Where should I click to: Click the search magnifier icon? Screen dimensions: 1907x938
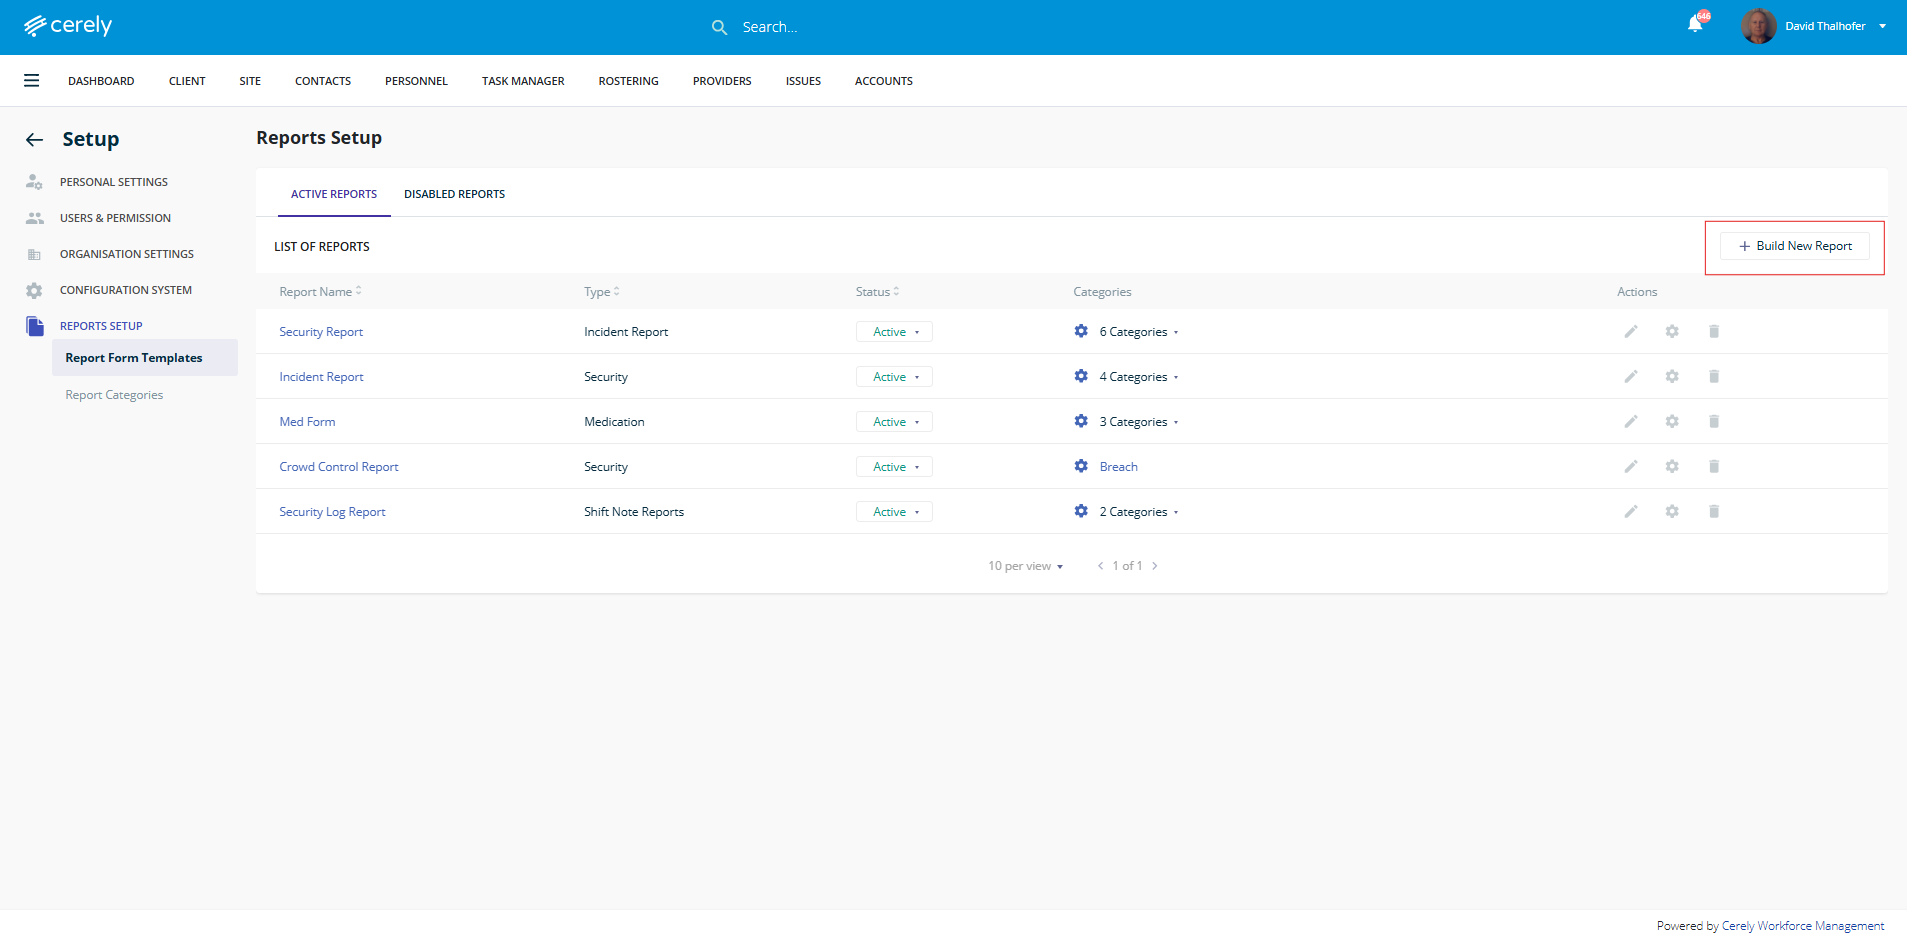(719, 28)
